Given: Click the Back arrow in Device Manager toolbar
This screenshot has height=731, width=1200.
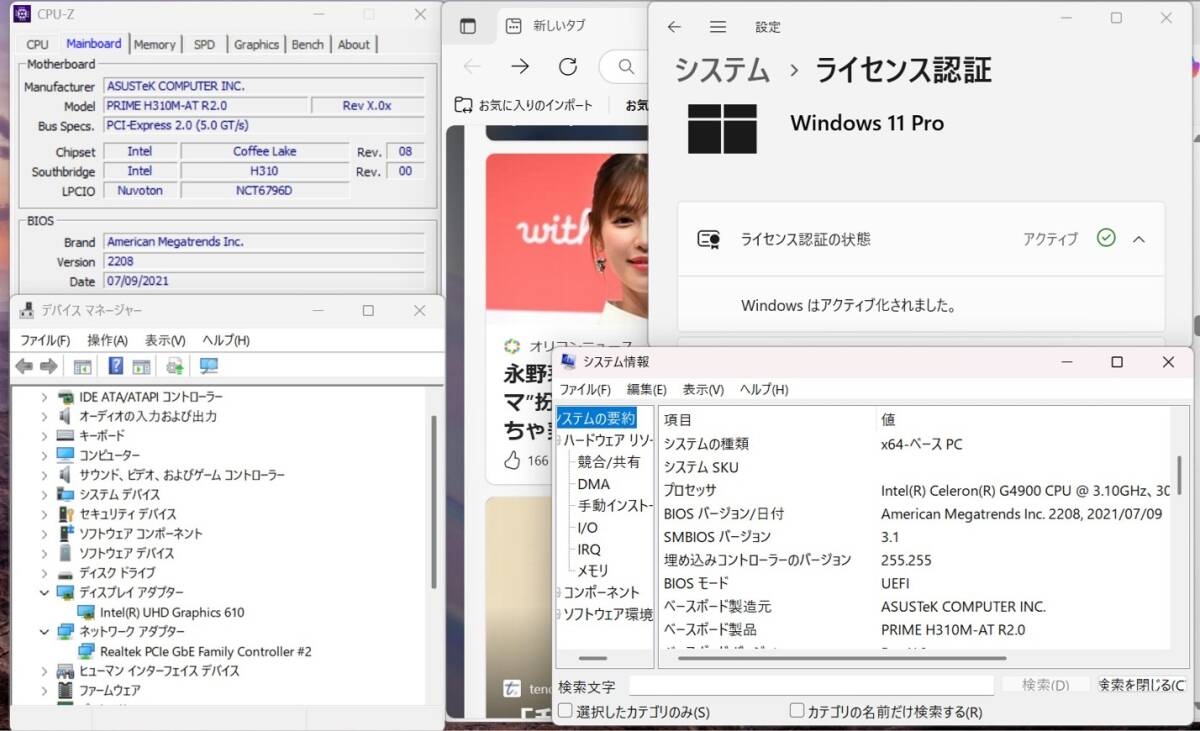Looking at the screenshot, I should pos(24,366).
